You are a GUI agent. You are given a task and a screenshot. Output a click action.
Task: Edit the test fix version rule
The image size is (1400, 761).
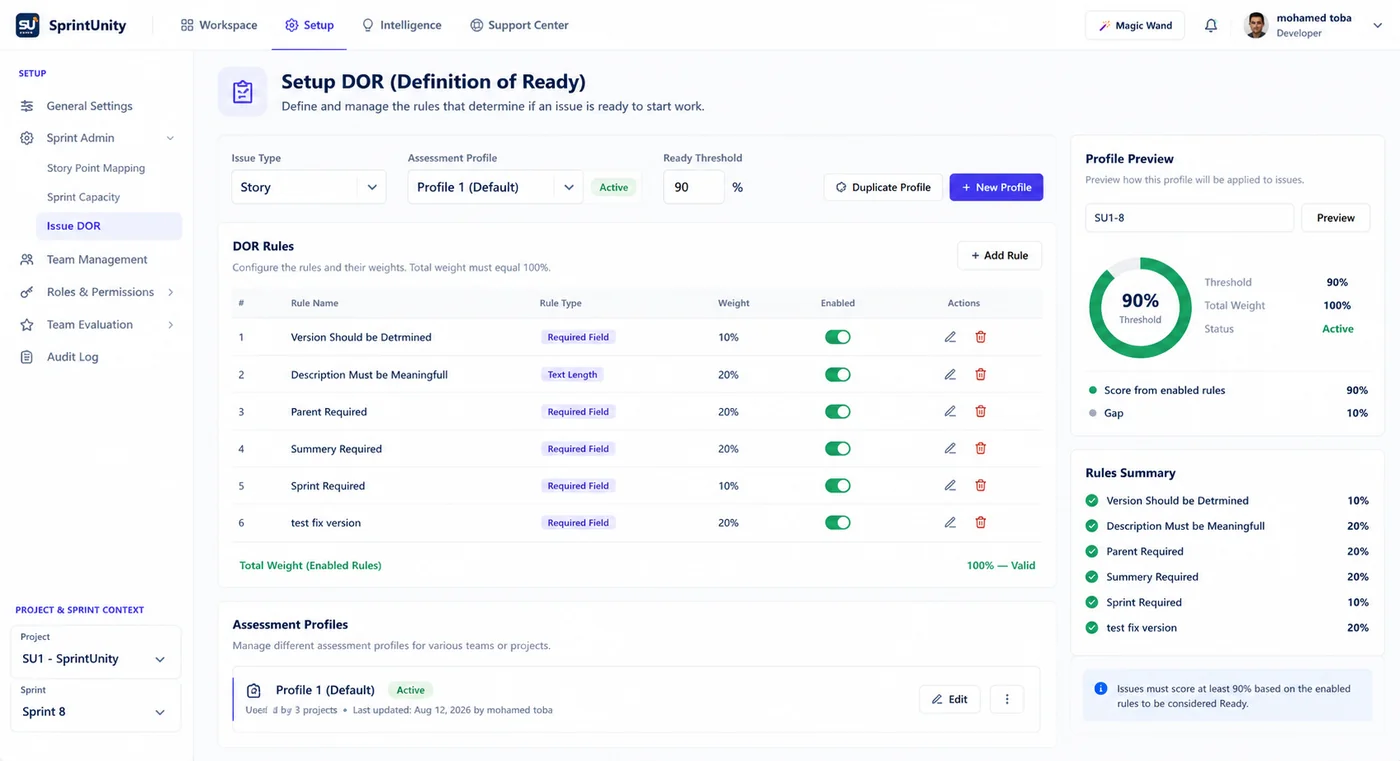950,522
